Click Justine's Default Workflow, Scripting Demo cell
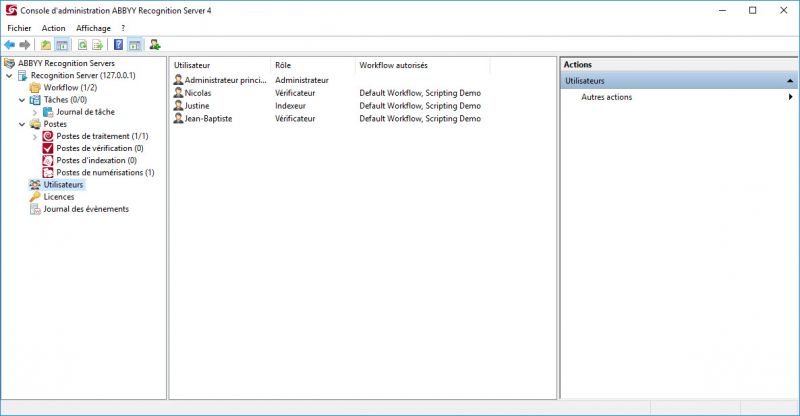This screenshot has height=416, width=800. tap(420, 106)
